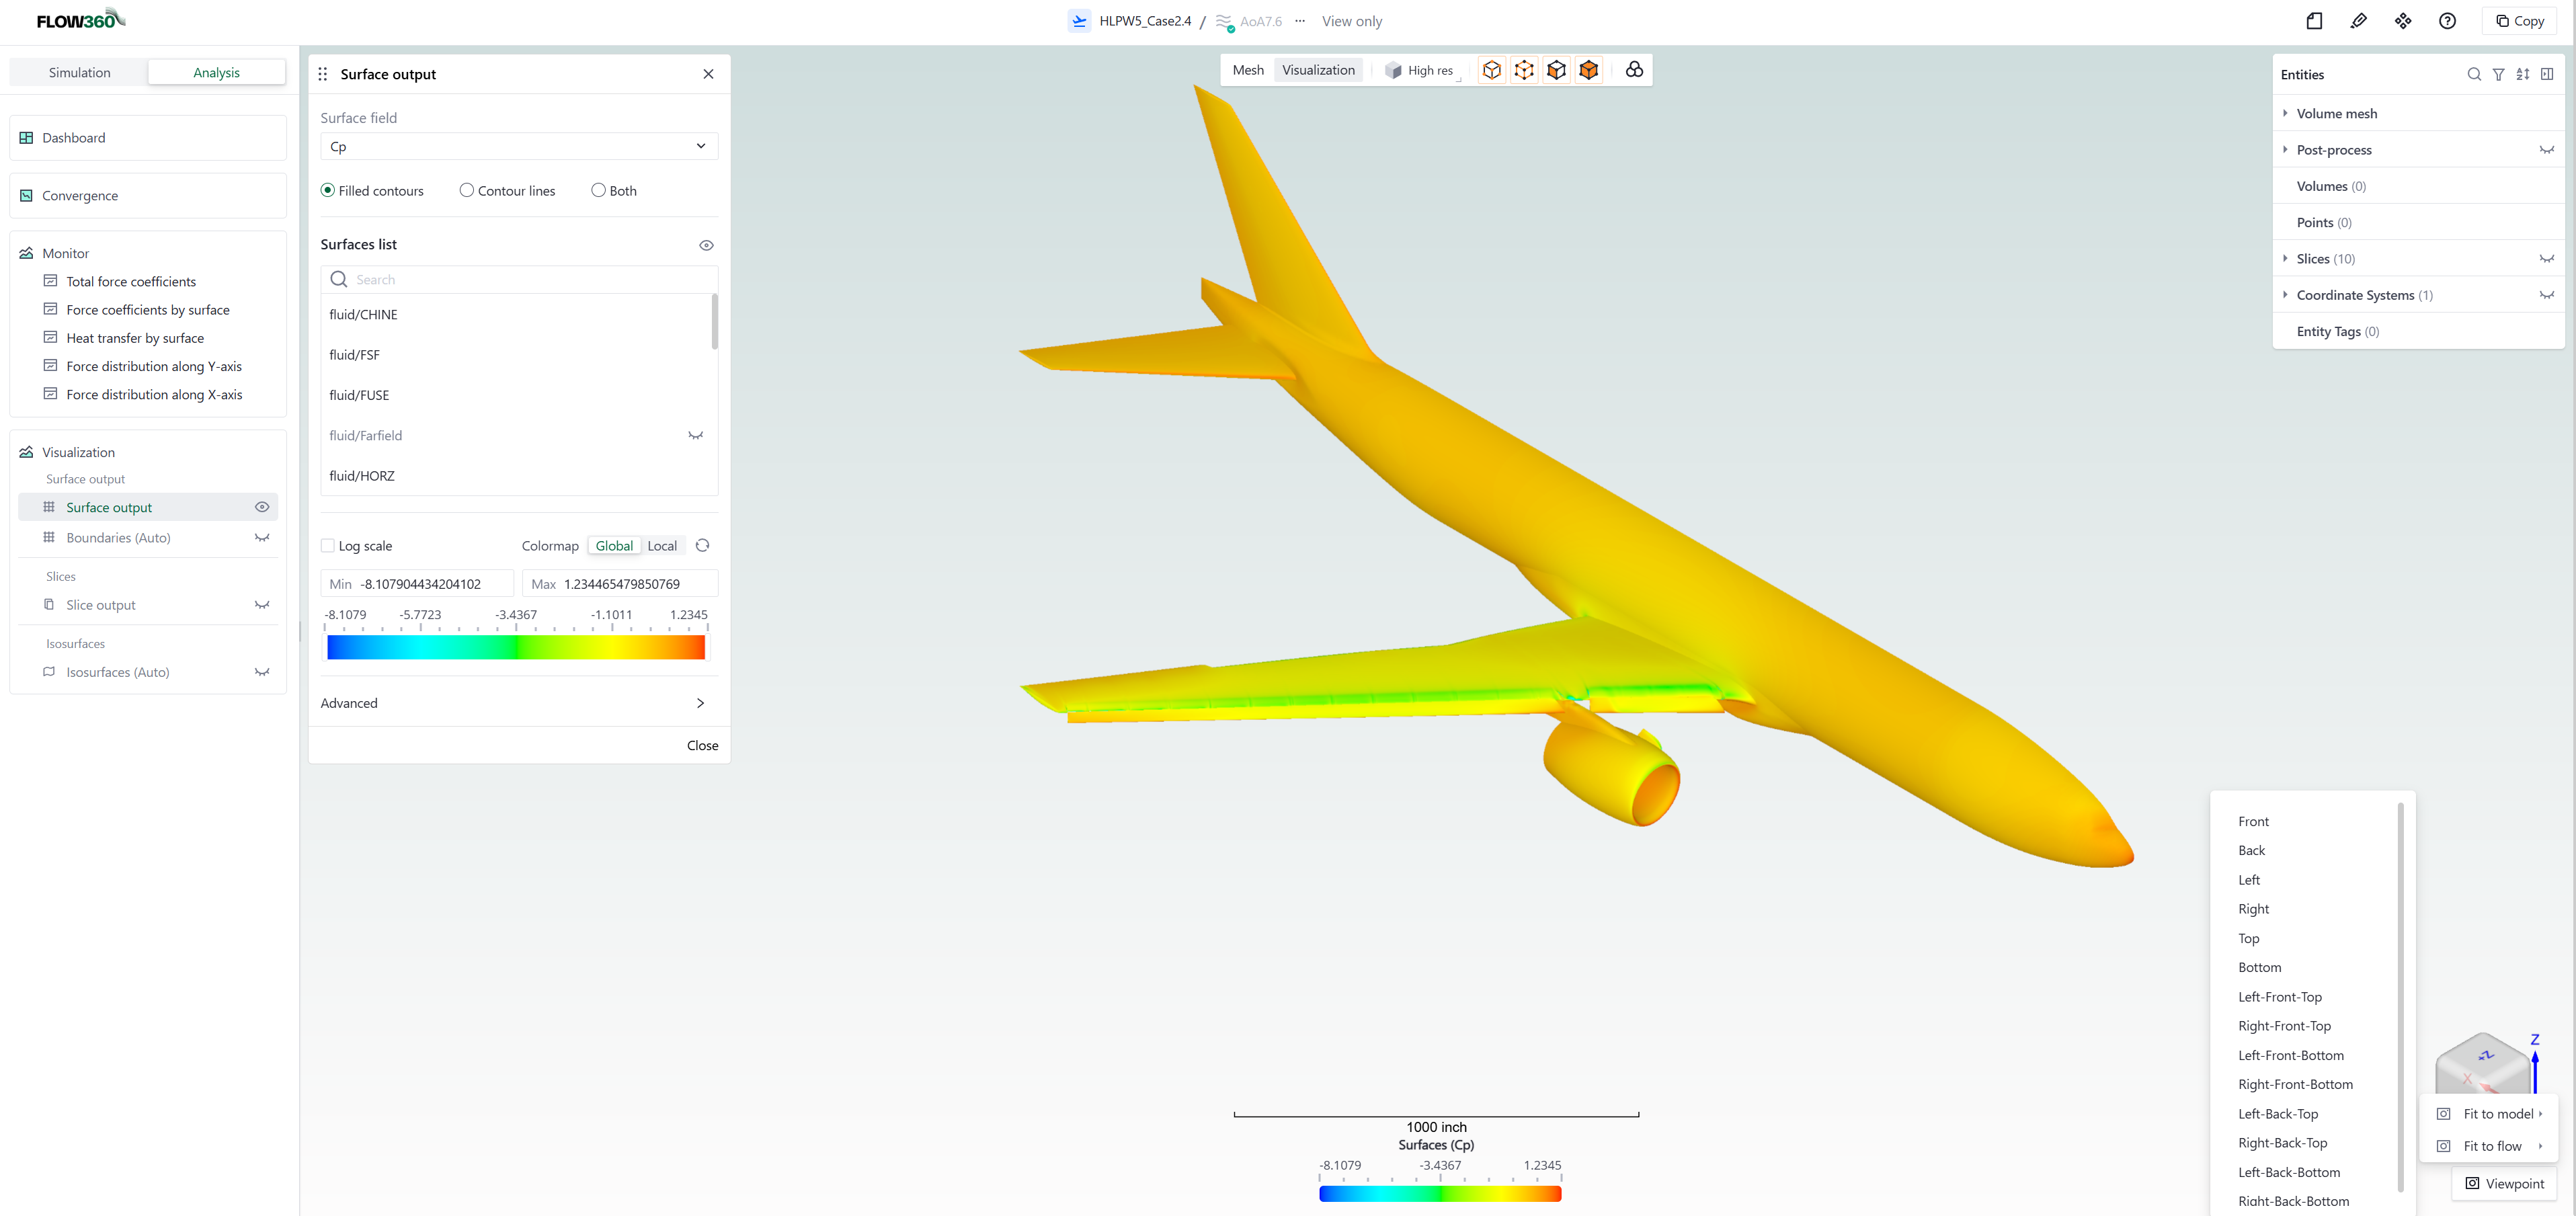The height and width of the screenshot is (1216, 2576).
Task: Reset colormap range with refresh icon
Action: [702, 546]
